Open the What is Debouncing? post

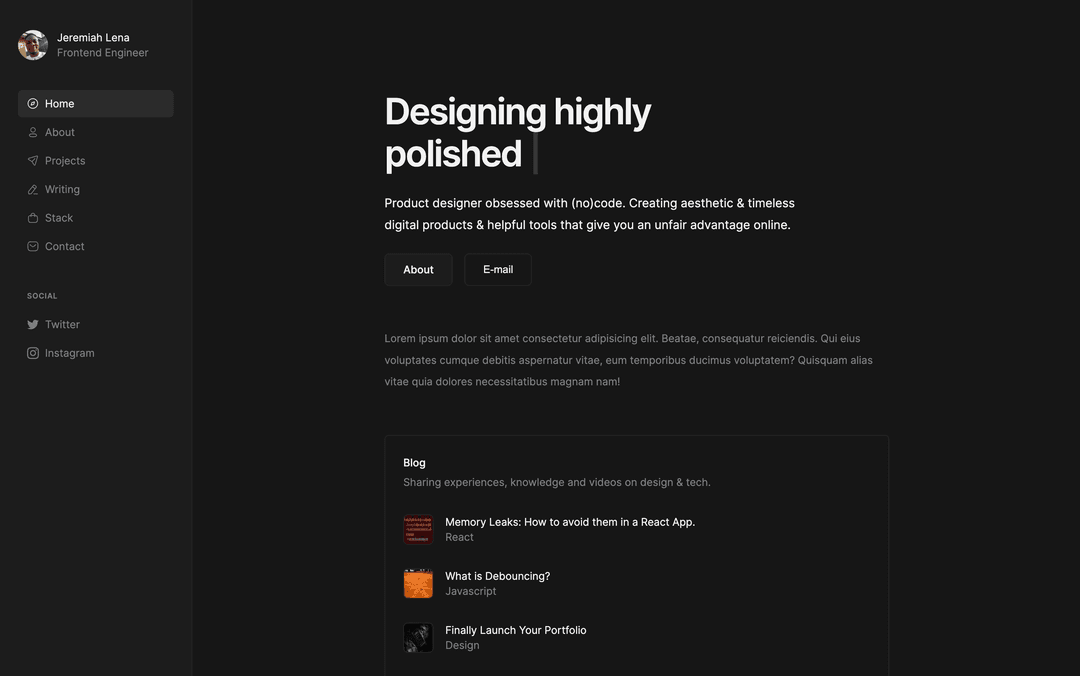point(497,576)
